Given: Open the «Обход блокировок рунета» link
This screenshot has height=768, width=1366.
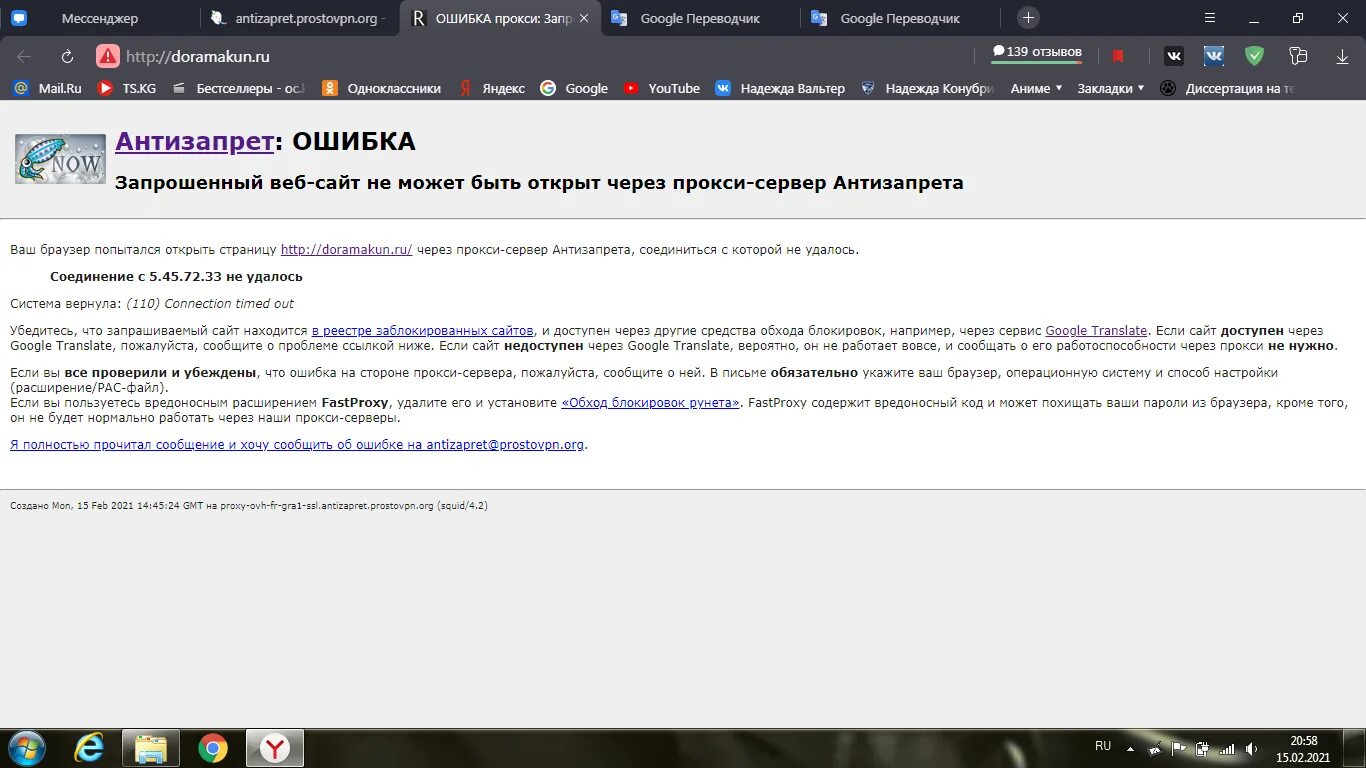Looking at the screenshot, I should point(651,403).
